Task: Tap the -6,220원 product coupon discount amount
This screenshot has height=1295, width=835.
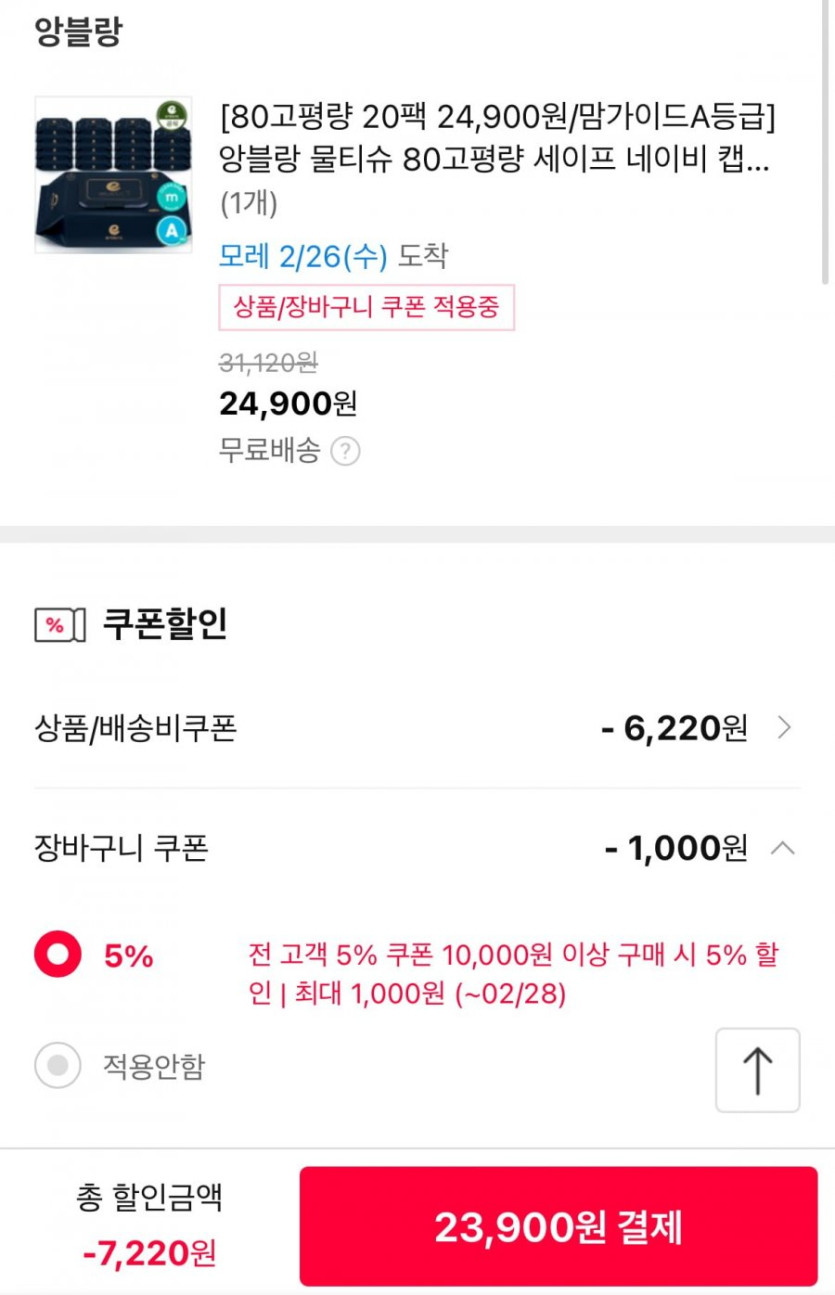Action: [x=674, y=728]
